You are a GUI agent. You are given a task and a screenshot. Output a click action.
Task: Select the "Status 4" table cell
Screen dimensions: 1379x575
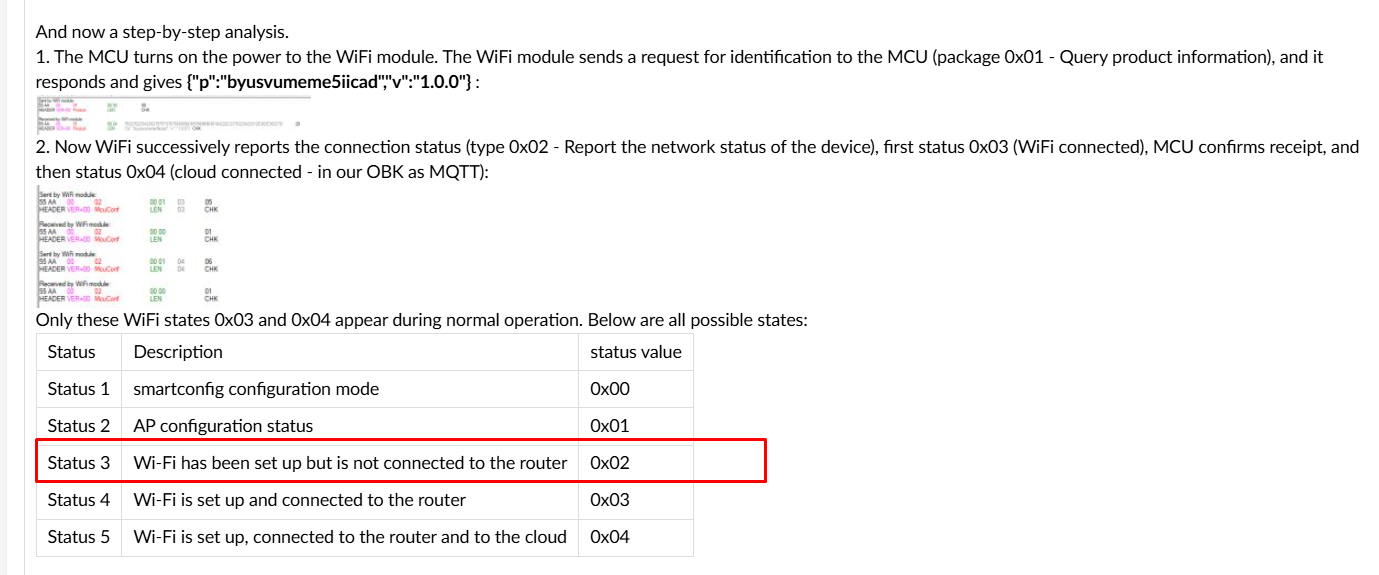tap(79, 500)
